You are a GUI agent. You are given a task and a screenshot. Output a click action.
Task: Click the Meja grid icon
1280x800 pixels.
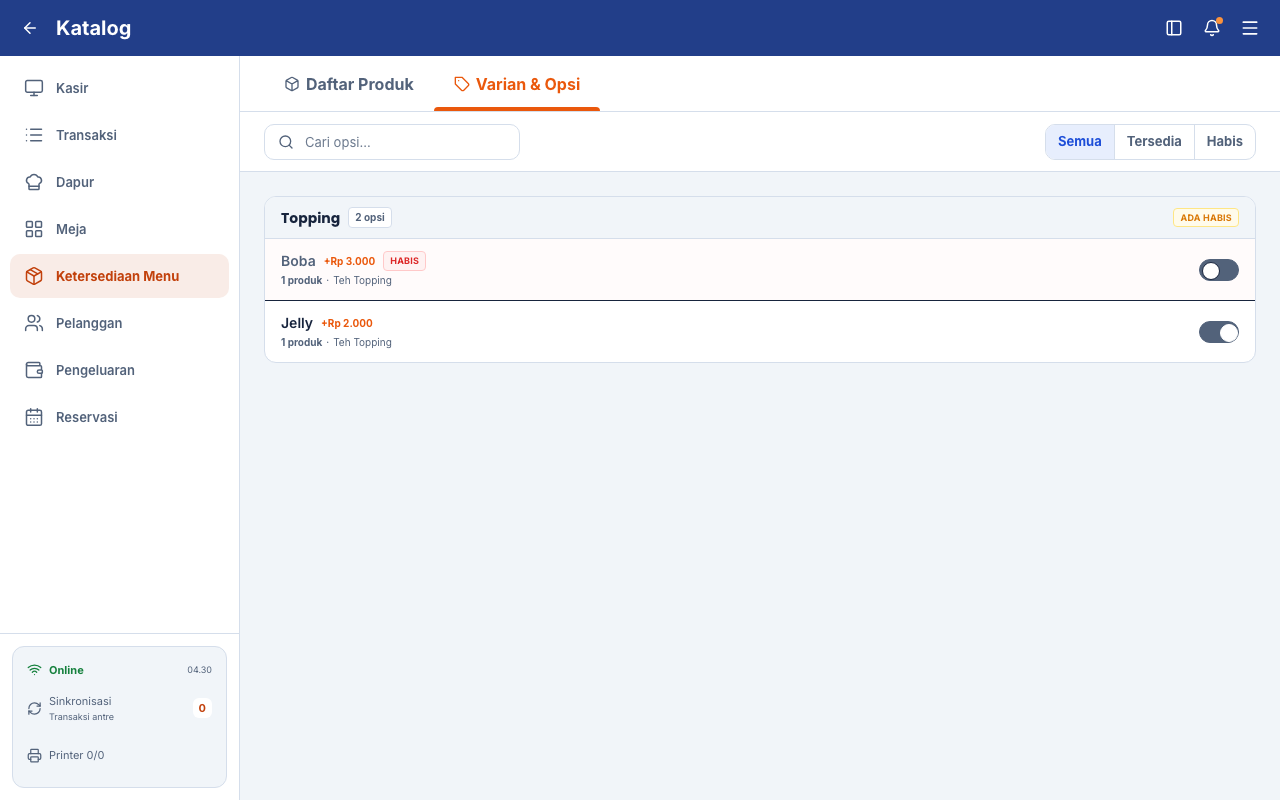point(34,229)
